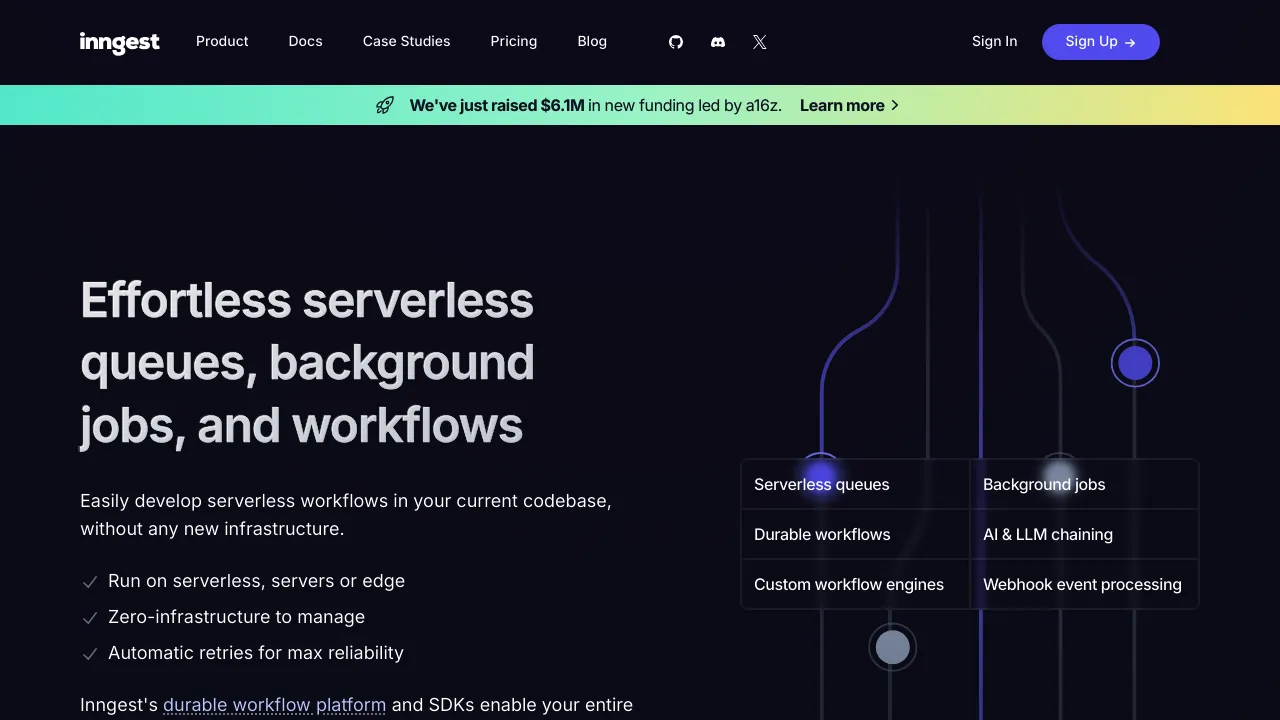Screen dimensions: 1280x720
Task: Click the checkmark beside 'Run on serverless'
Action: point(89,582)
